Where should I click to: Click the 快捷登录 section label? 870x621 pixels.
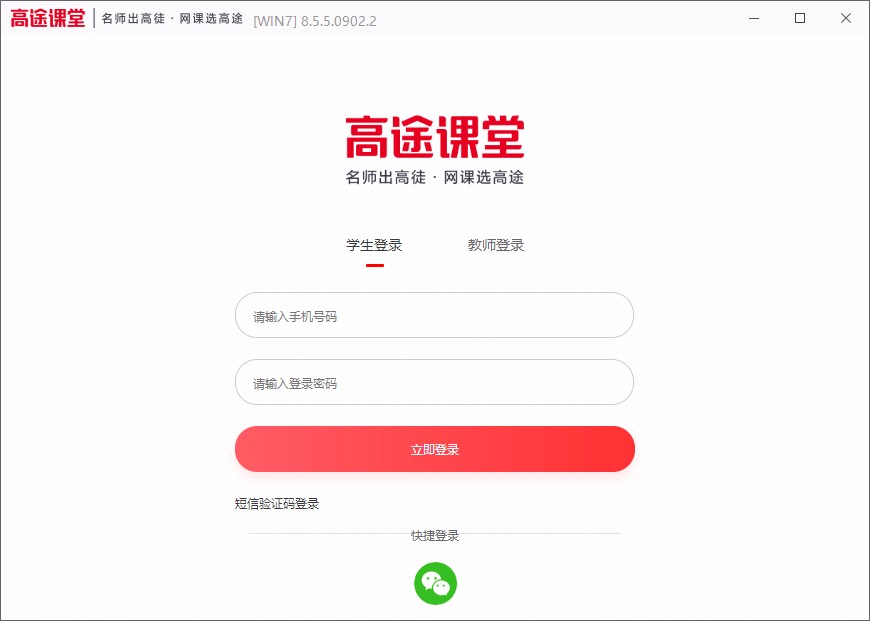coord(435,536)
